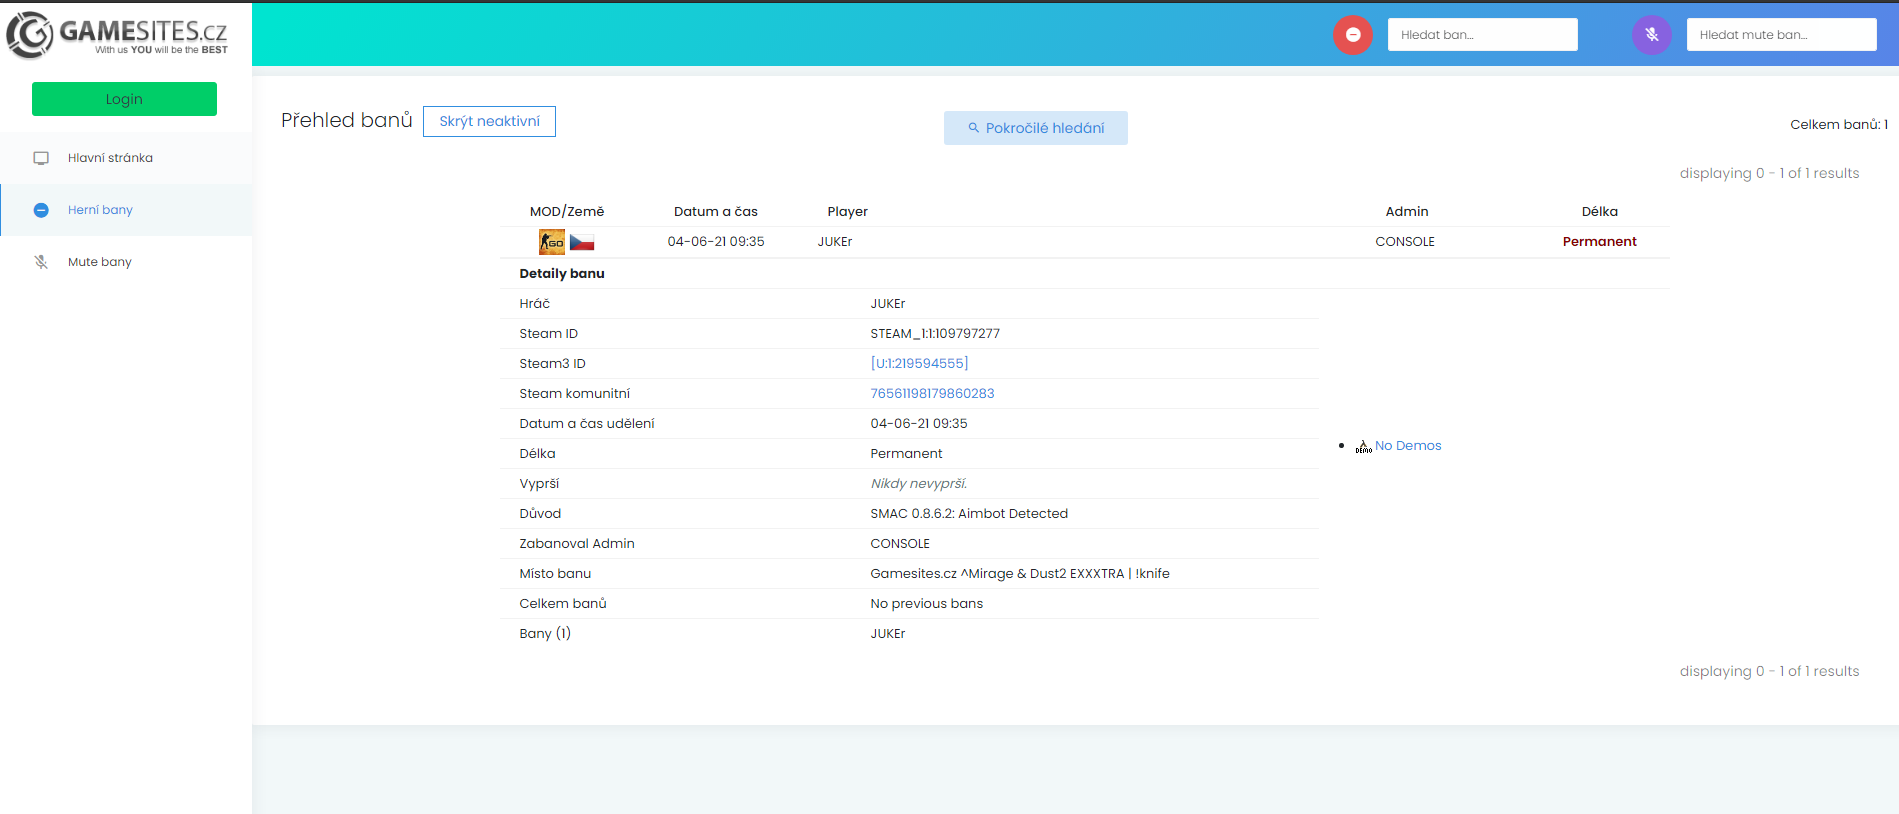1899x814 pixels.
Task: Focus the Hledat ban search field
Action: (1482, 35)
